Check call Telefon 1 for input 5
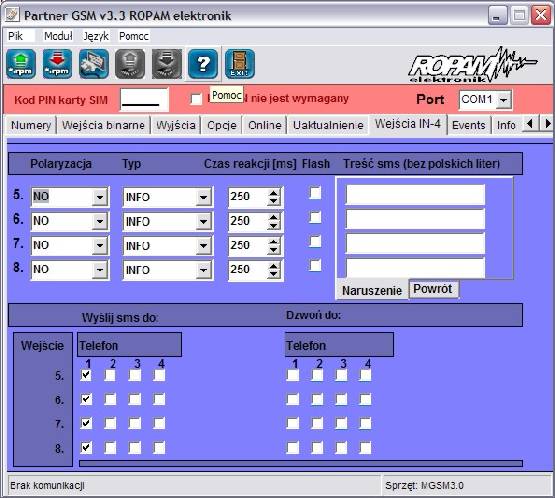The image size is (555, 498). coord(293,375)
